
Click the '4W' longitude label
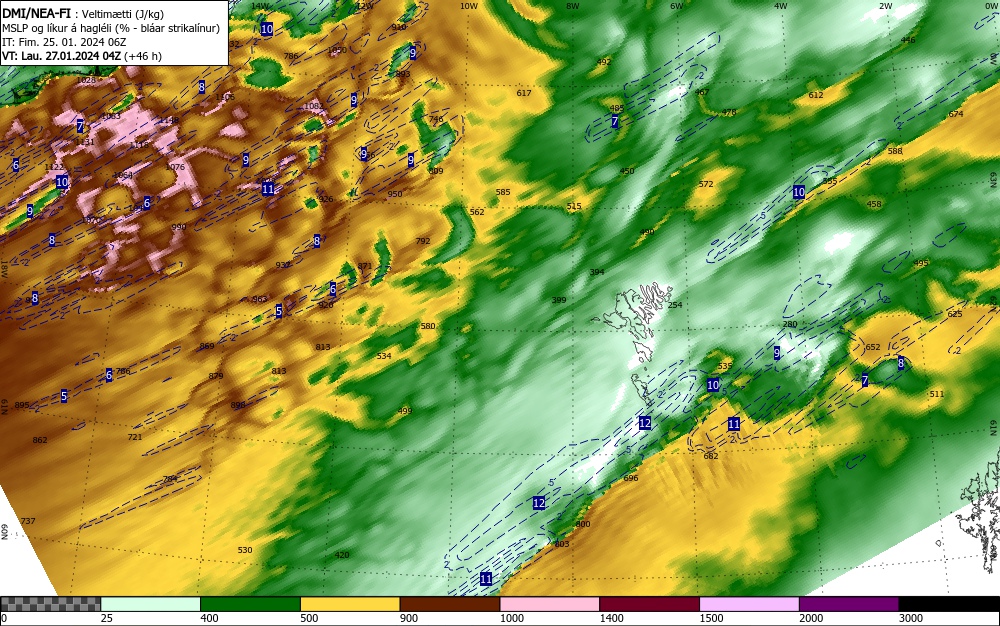[x=781, y=6]
